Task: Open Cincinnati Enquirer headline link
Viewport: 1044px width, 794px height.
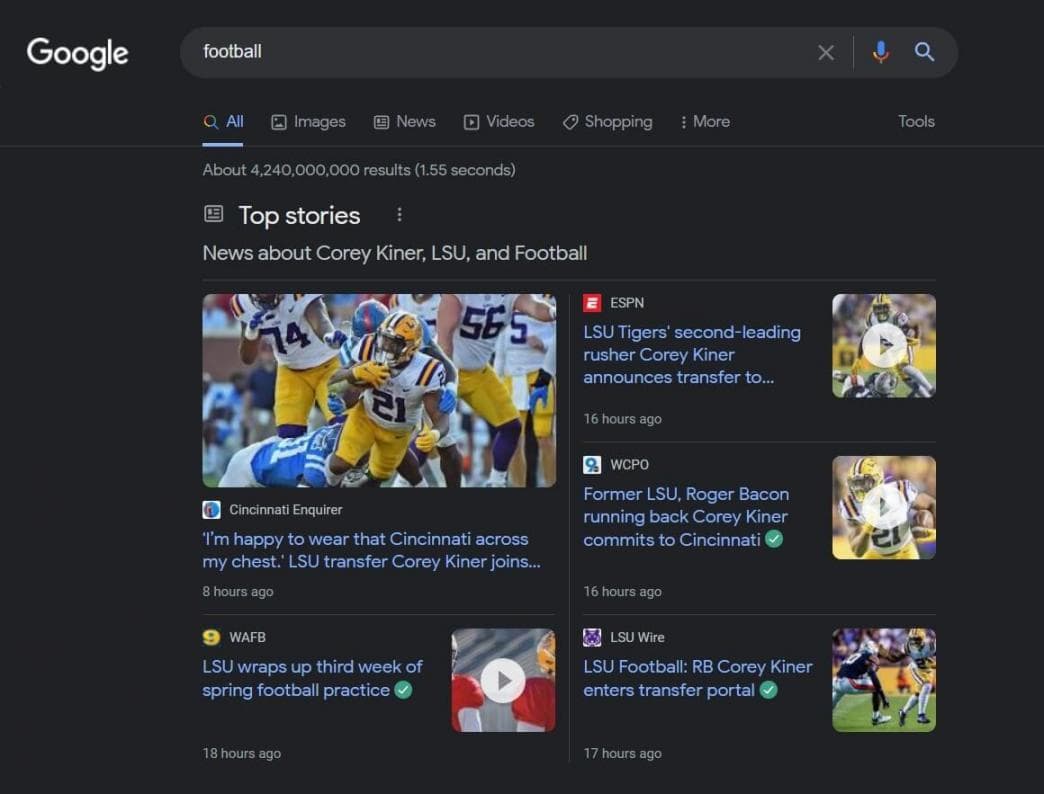Action: pos(371,550)
